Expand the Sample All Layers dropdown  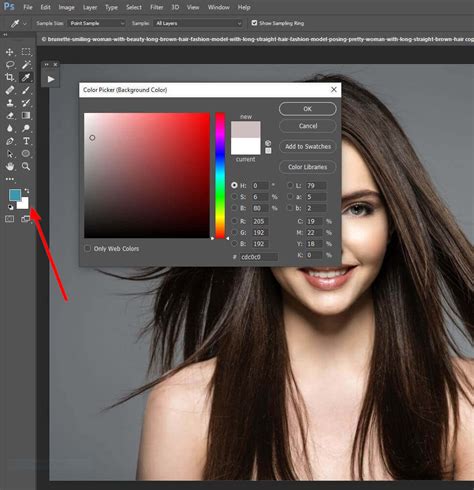click(x=198, y=23)
